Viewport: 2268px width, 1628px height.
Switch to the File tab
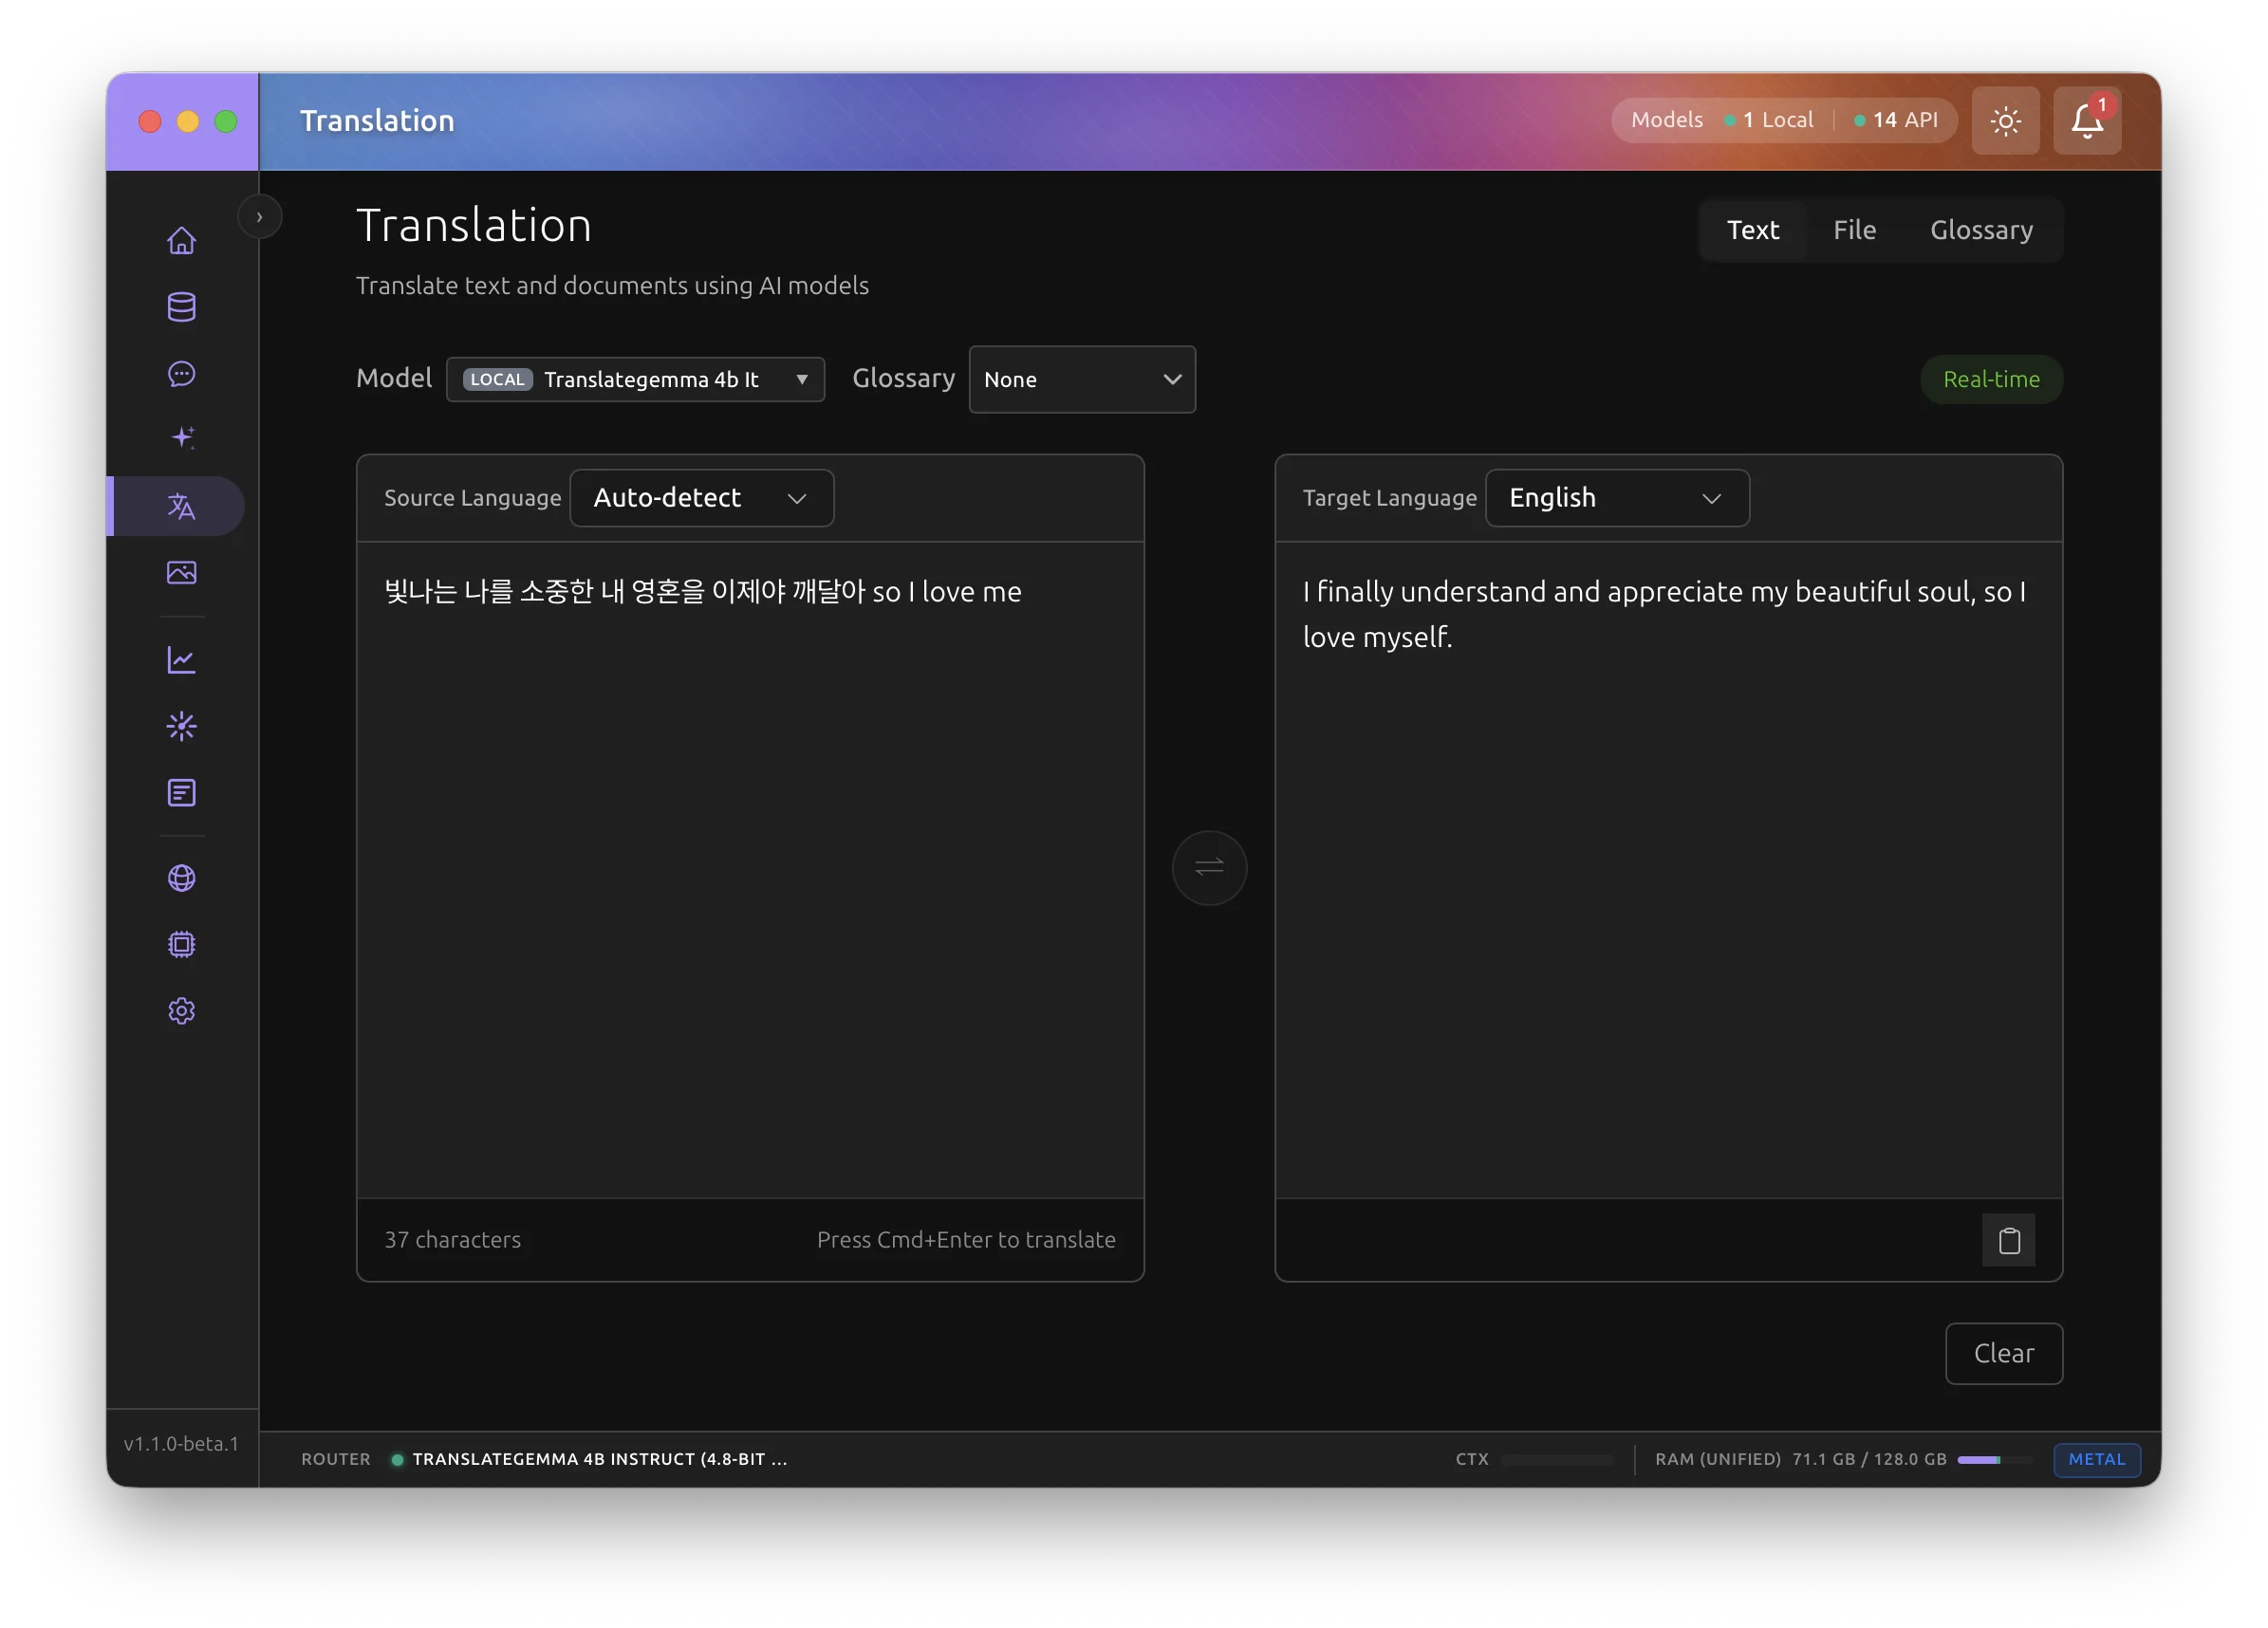click(1853, 230)
